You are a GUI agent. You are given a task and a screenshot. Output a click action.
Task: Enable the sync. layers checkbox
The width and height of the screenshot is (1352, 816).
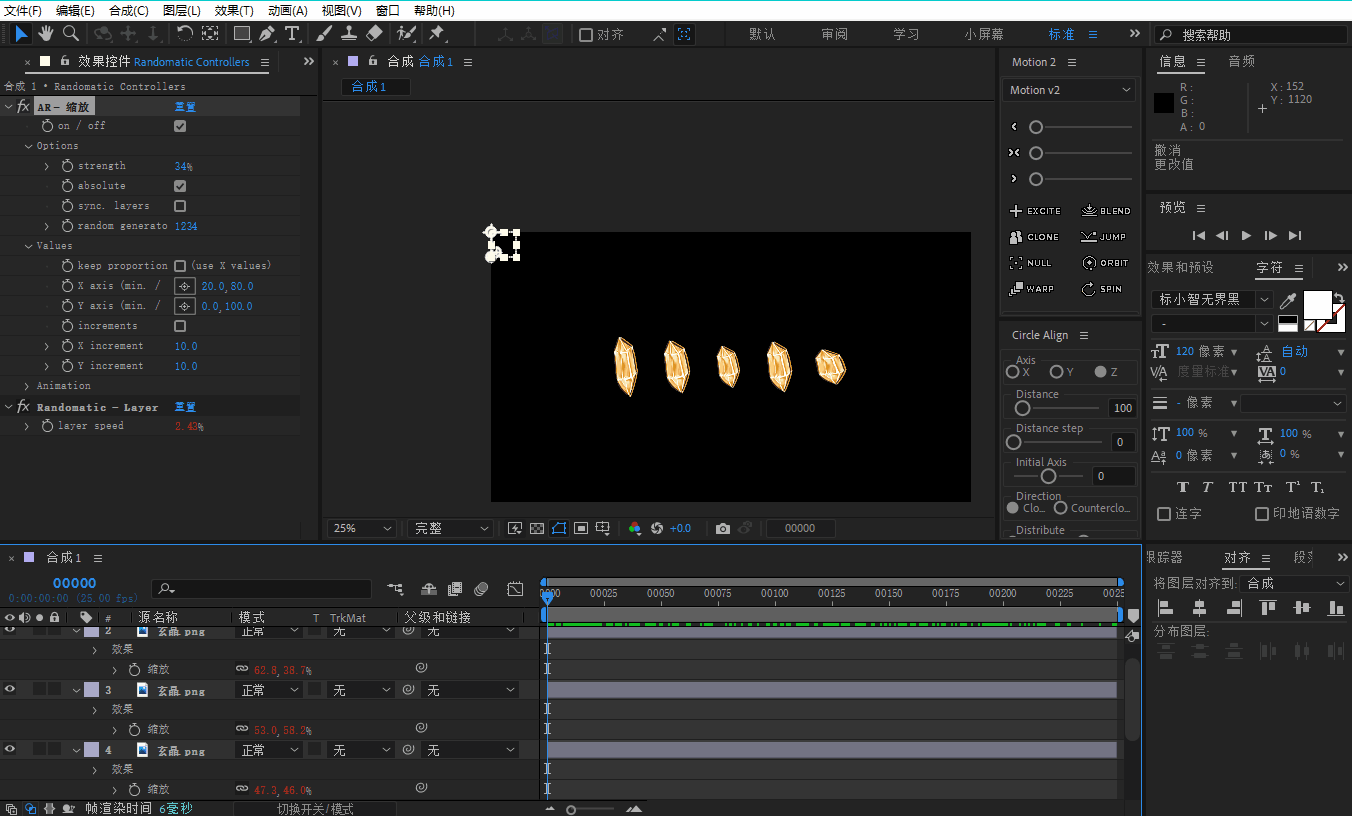pyautogui.click(x=180, y=206)
